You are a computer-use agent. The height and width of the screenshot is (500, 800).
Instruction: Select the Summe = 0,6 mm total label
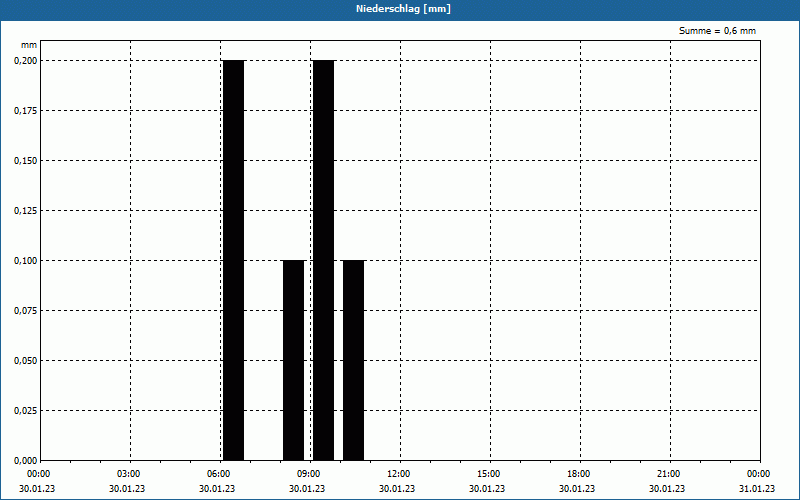(717, 31)
